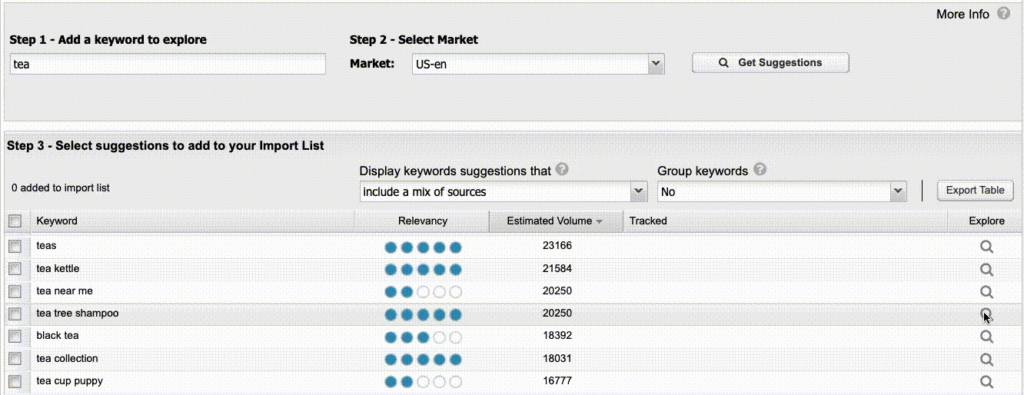Screen dimensions: 1024x395
Task: Explore the 'tea collection' keyword magnifier
Action: point(986,359)
